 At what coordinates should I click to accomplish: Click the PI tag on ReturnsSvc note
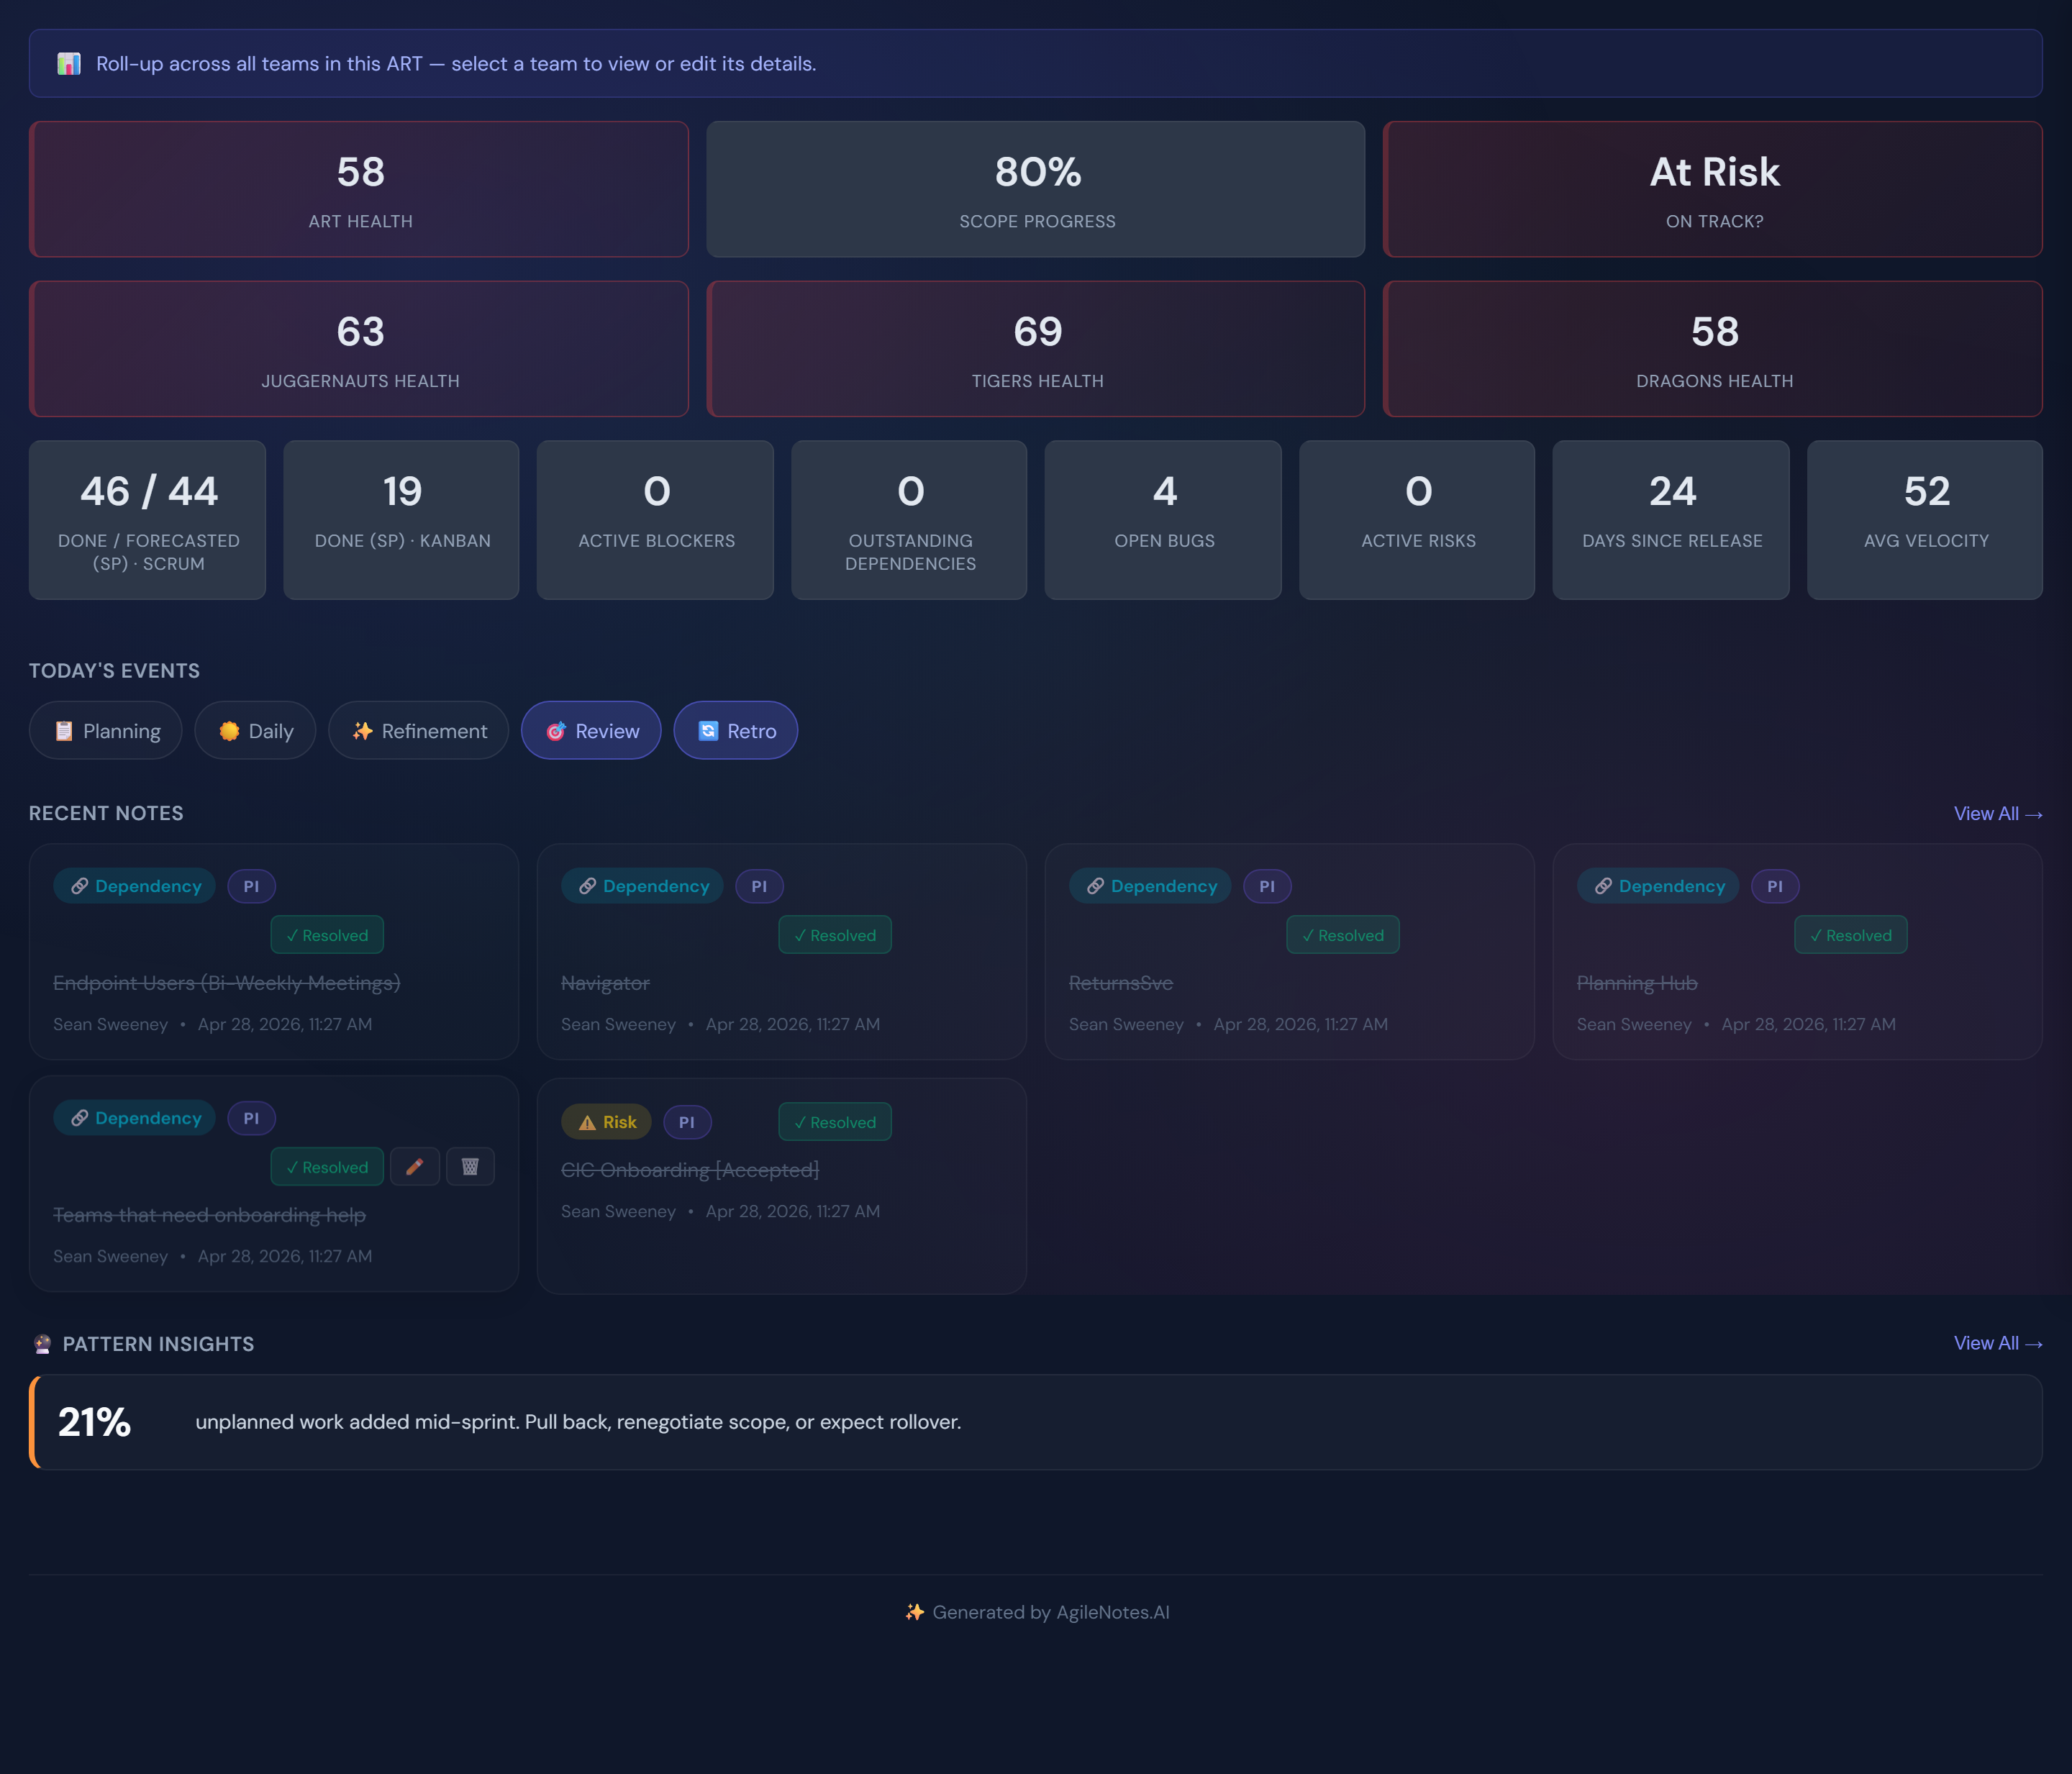click(x=1267, y=886)
